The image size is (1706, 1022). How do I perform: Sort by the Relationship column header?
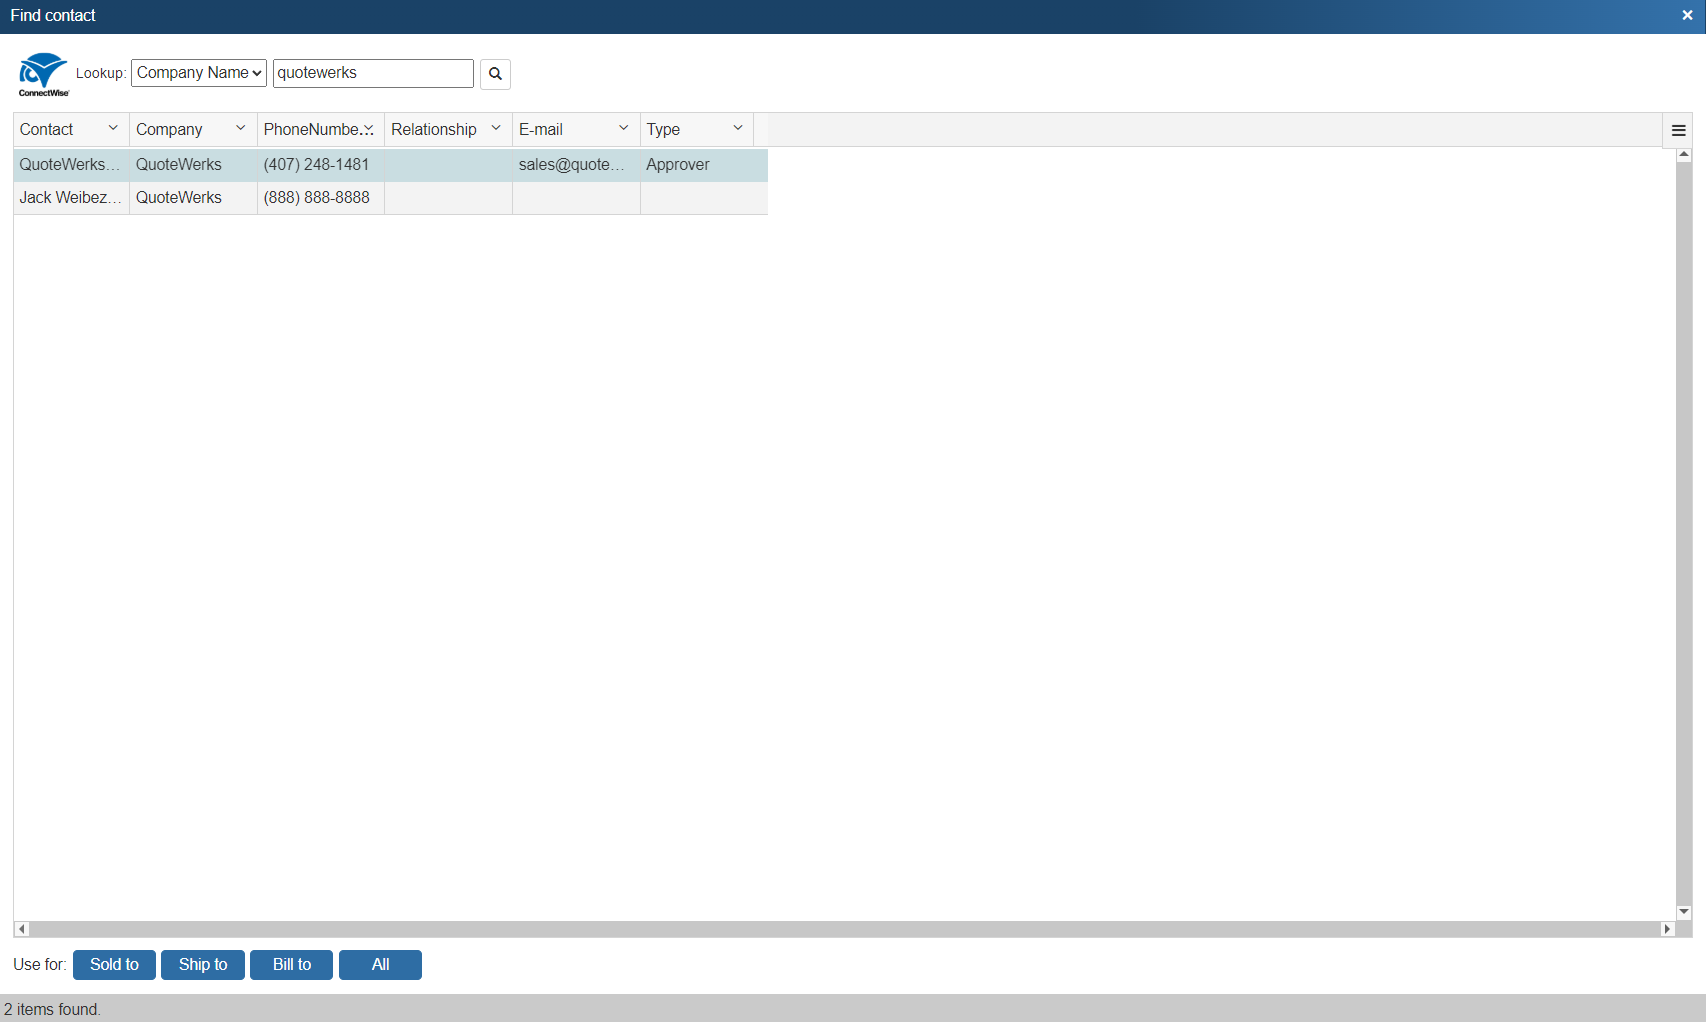tap(434, 130)
